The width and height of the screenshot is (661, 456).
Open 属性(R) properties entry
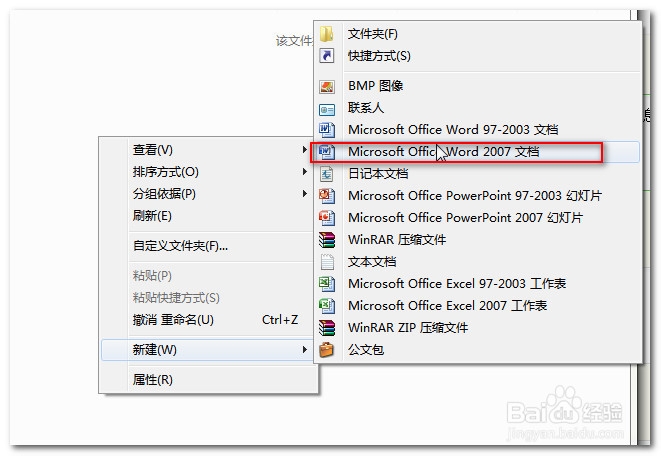(208, 379)
